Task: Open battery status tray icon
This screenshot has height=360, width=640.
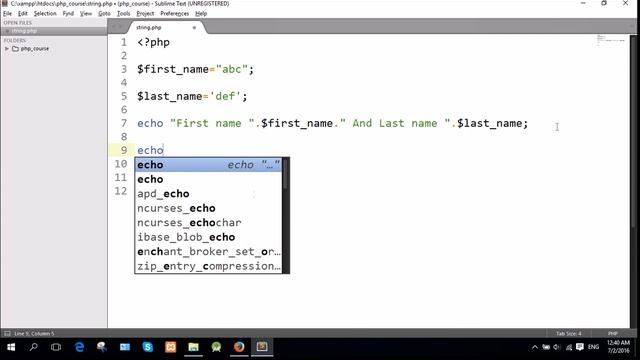Action: [x=546, y=347]
